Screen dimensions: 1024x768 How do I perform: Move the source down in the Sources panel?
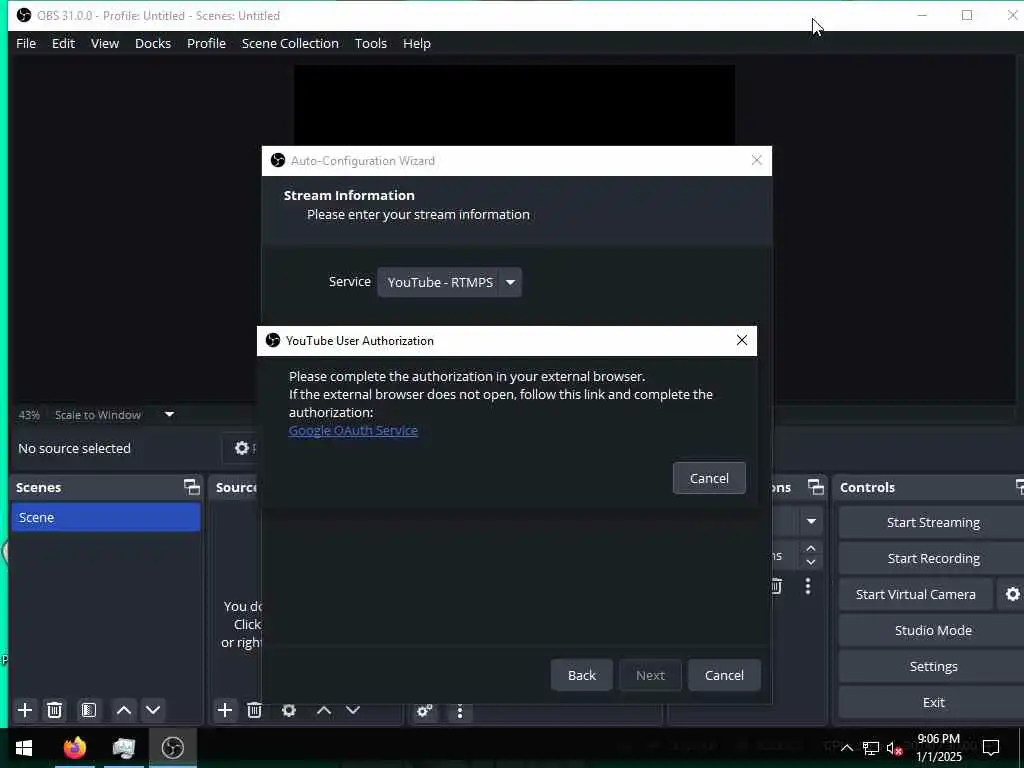pyautogui.click(x=353, y=710)
